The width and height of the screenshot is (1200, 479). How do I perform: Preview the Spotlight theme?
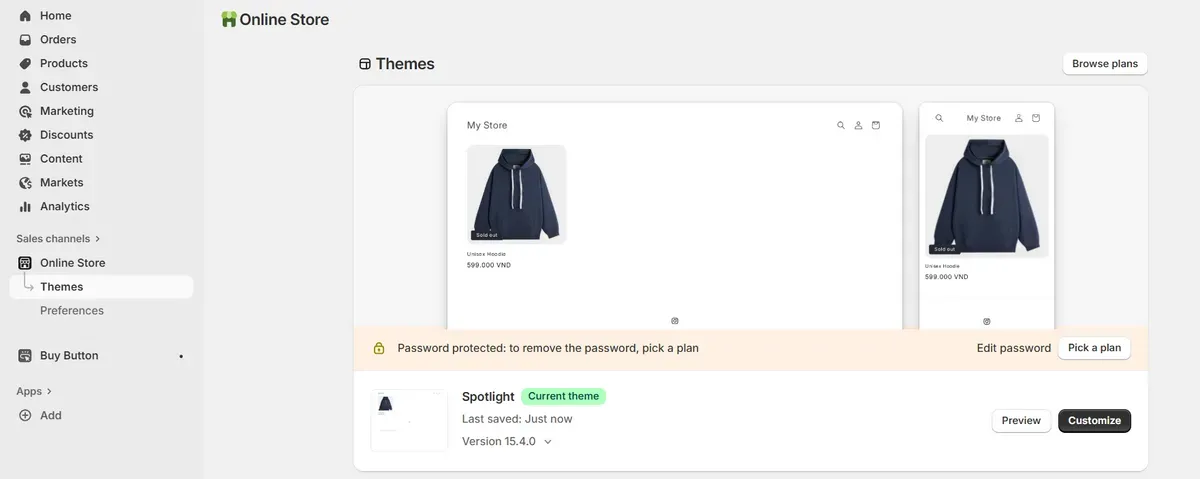coord(1021,421)
